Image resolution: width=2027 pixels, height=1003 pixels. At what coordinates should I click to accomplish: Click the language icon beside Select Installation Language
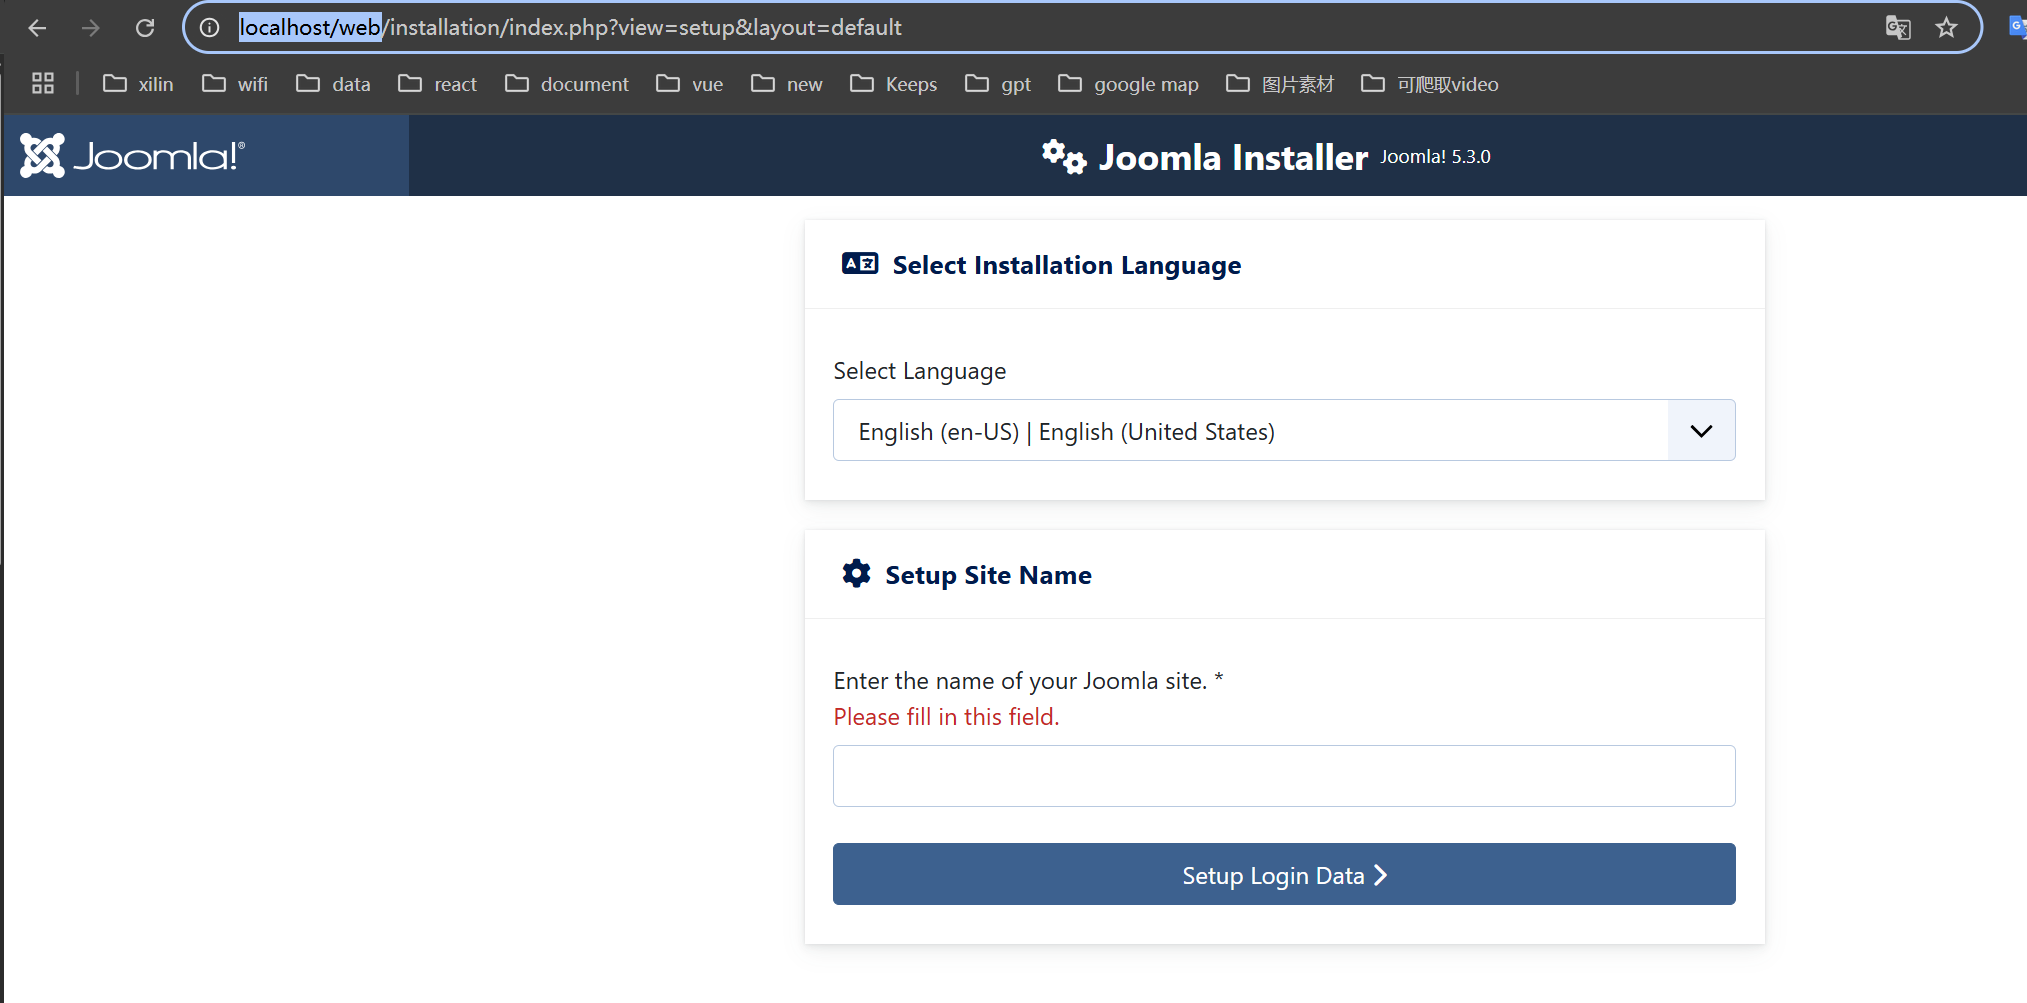(860, 264)
